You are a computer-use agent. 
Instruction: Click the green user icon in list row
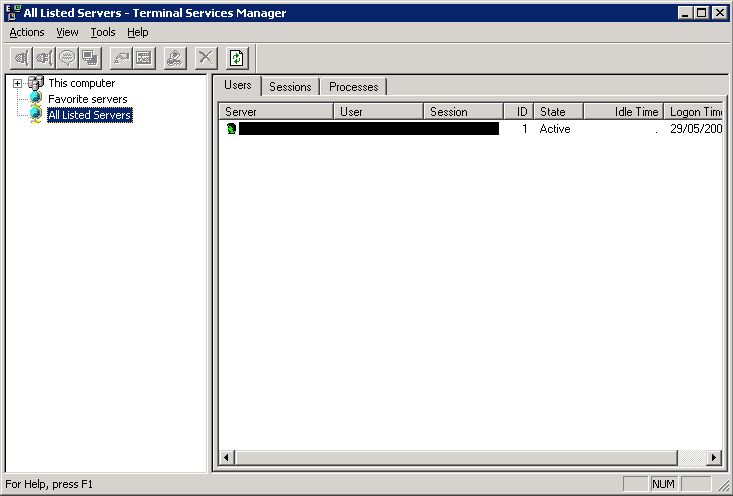pos(231,129)
